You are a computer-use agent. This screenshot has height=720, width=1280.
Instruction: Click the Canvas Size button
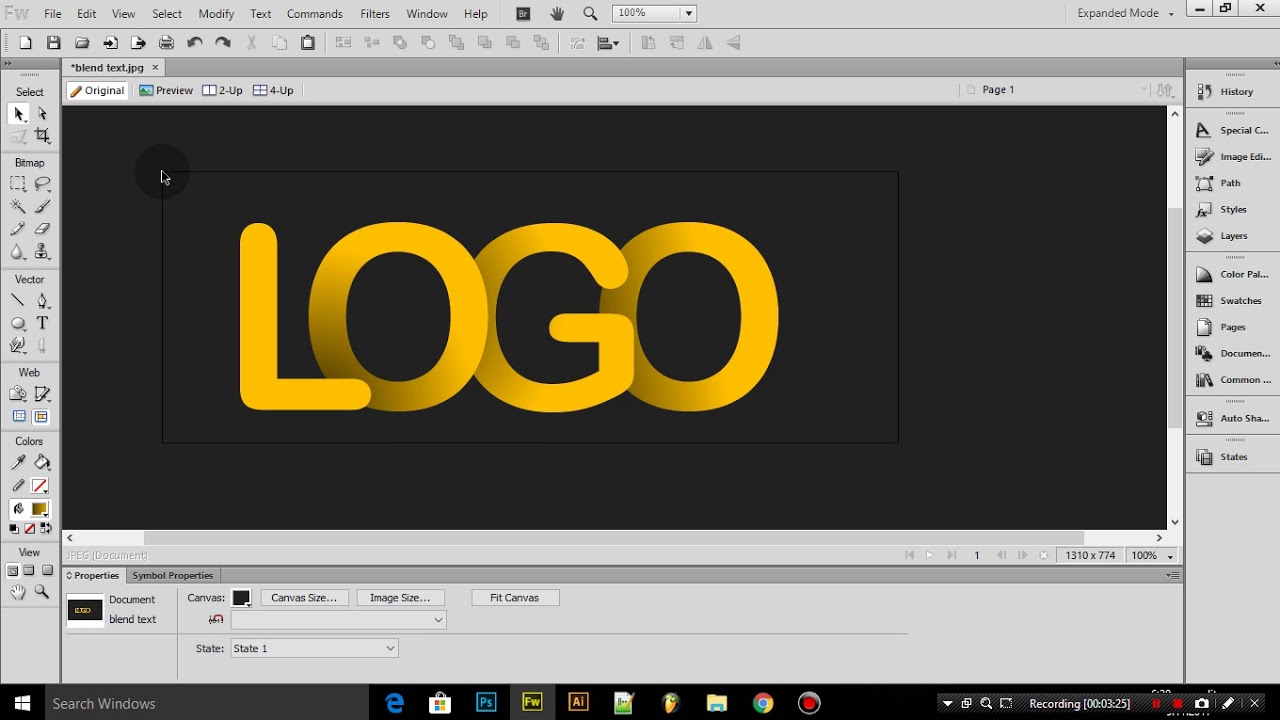pyautogui.click(x=304, y=598)
